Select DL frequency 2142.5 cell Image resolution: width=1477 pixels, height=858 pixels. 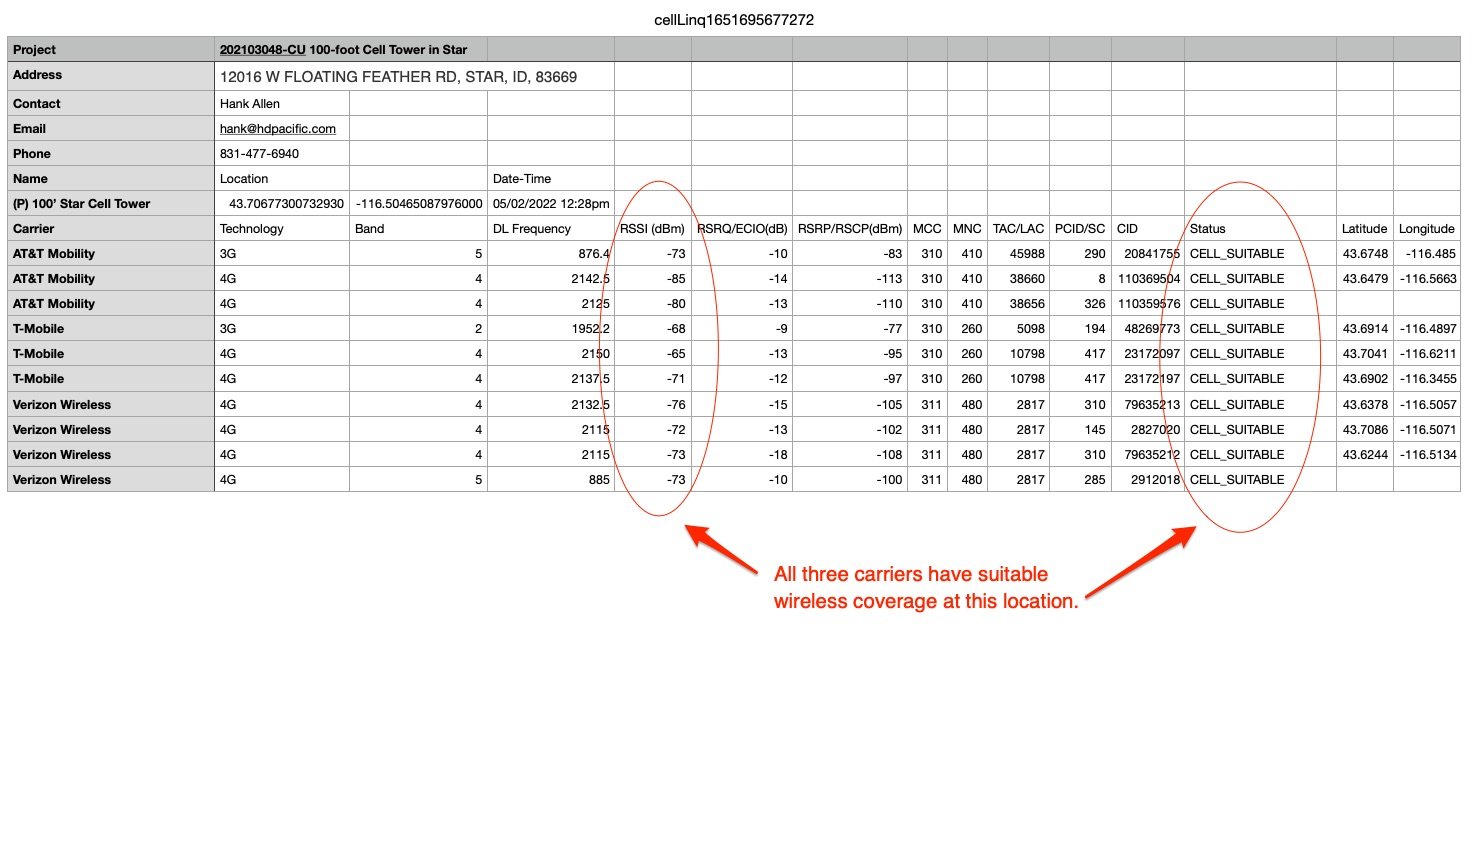click(x=551, y=278)
